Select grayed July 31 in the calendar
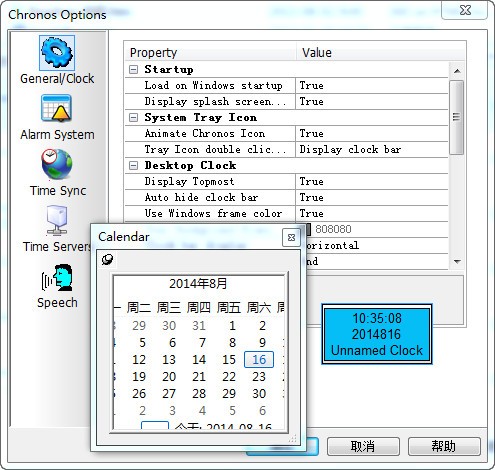 199,326
